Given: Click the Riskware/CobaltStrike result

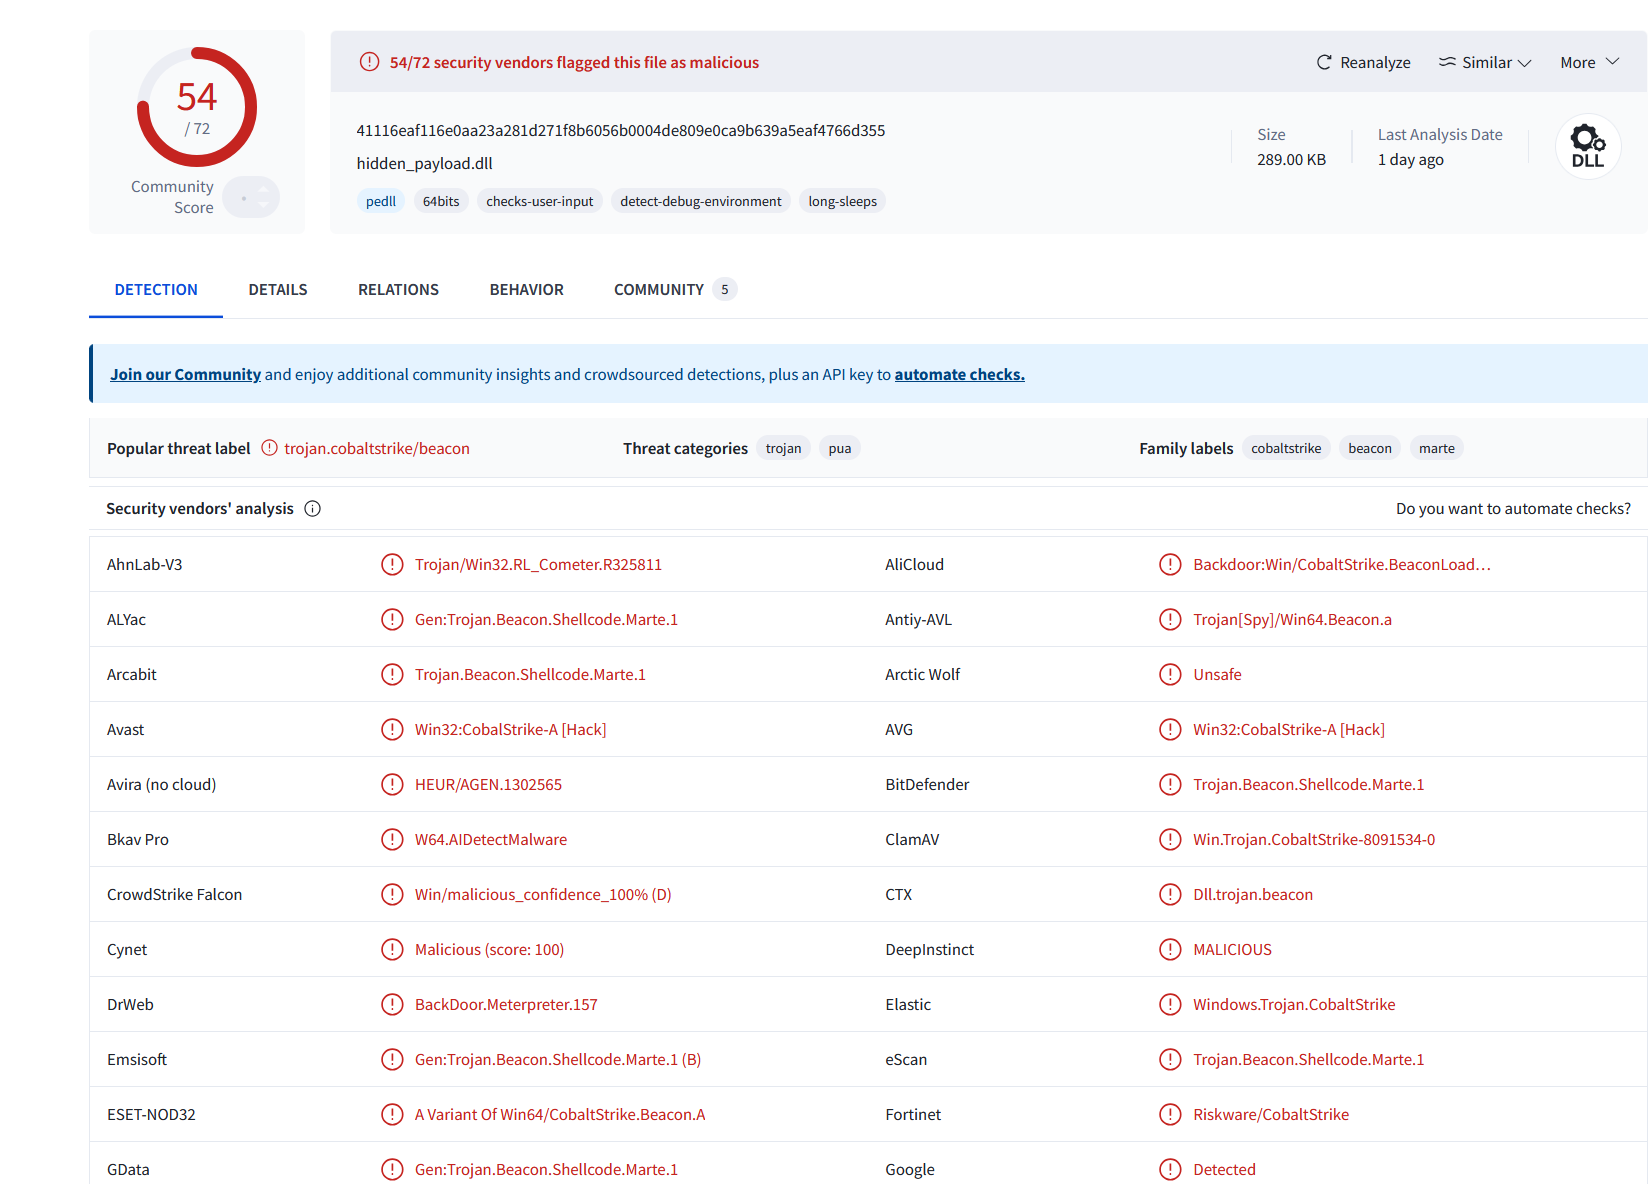Looking at the screenshot, I should point(1271,1114).
